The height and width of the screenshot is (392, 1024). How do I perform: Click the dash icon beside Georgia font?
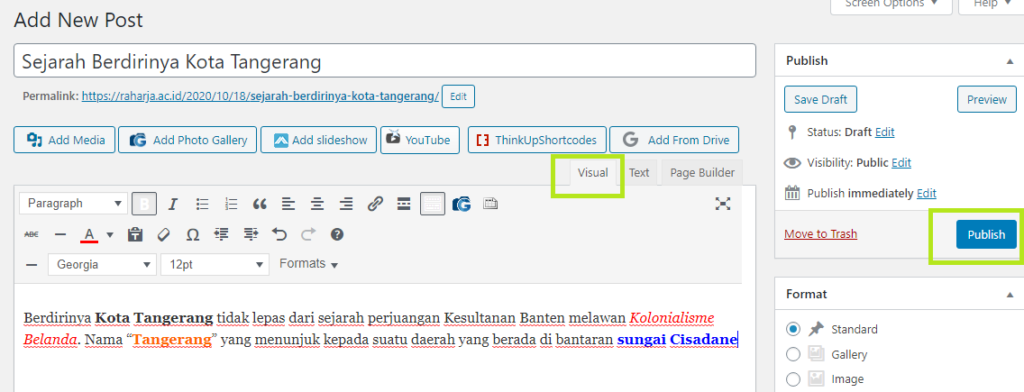(x=31, y=265)
